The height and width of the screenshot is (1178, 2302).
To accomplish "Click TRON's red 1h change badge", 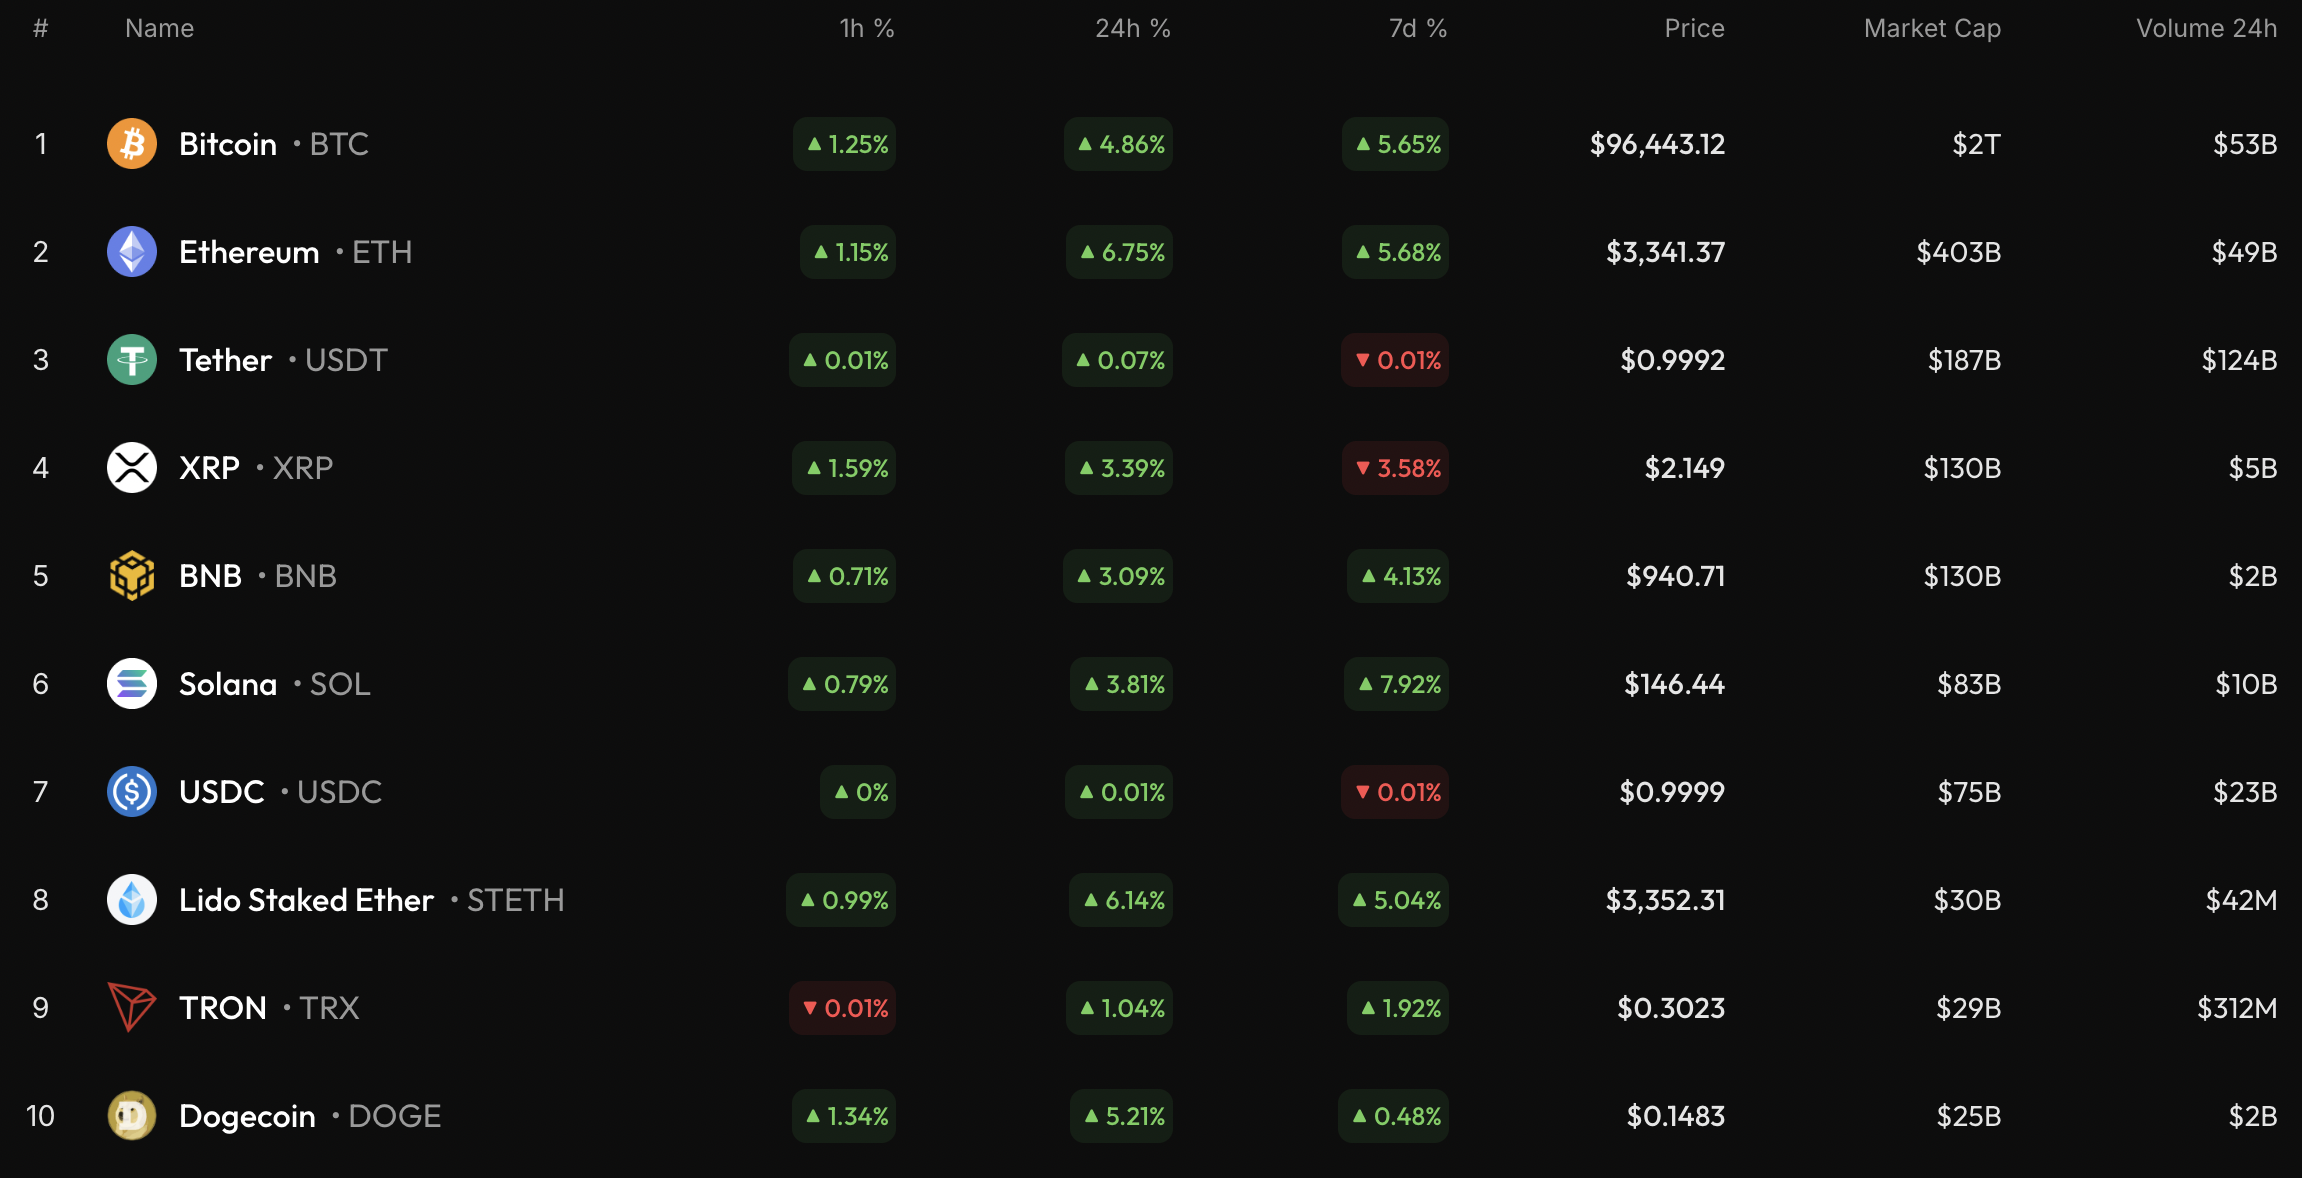I will click(843, 1008).
